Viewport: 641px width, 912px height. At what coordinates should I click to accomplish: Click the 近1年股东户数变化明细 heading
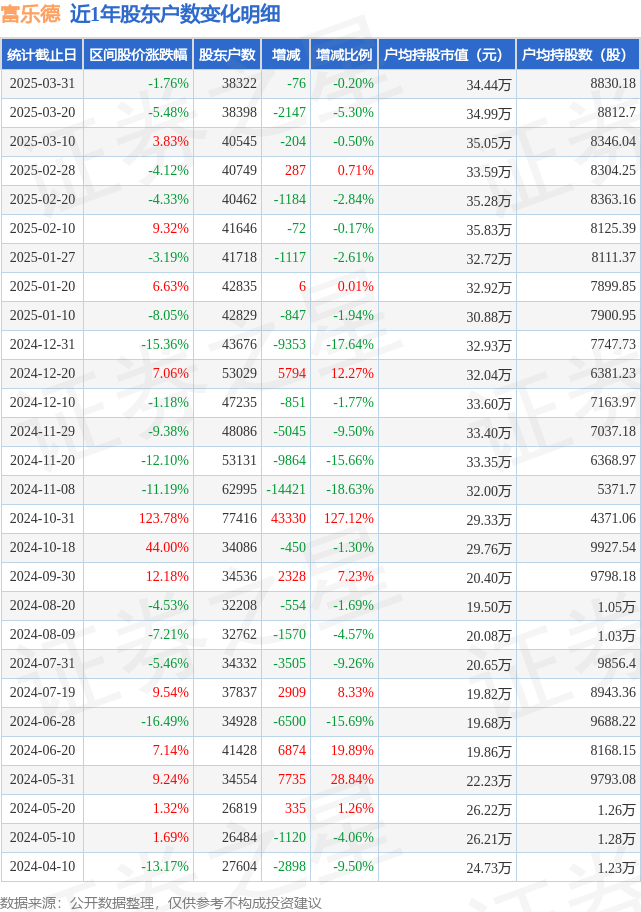175,13
